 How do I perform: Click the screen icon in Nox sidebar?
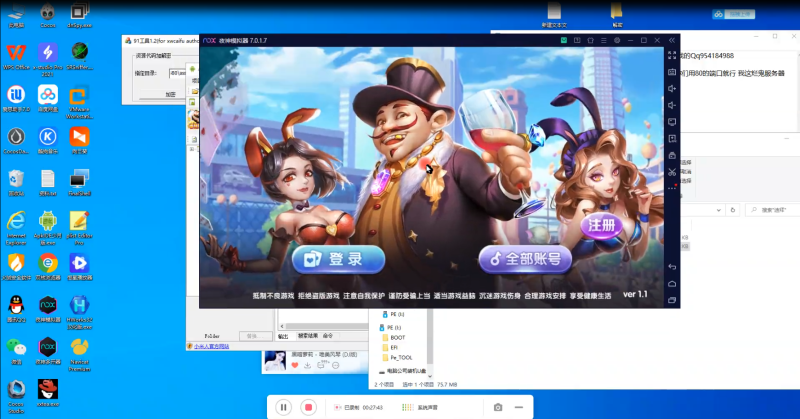click(672, 122)
